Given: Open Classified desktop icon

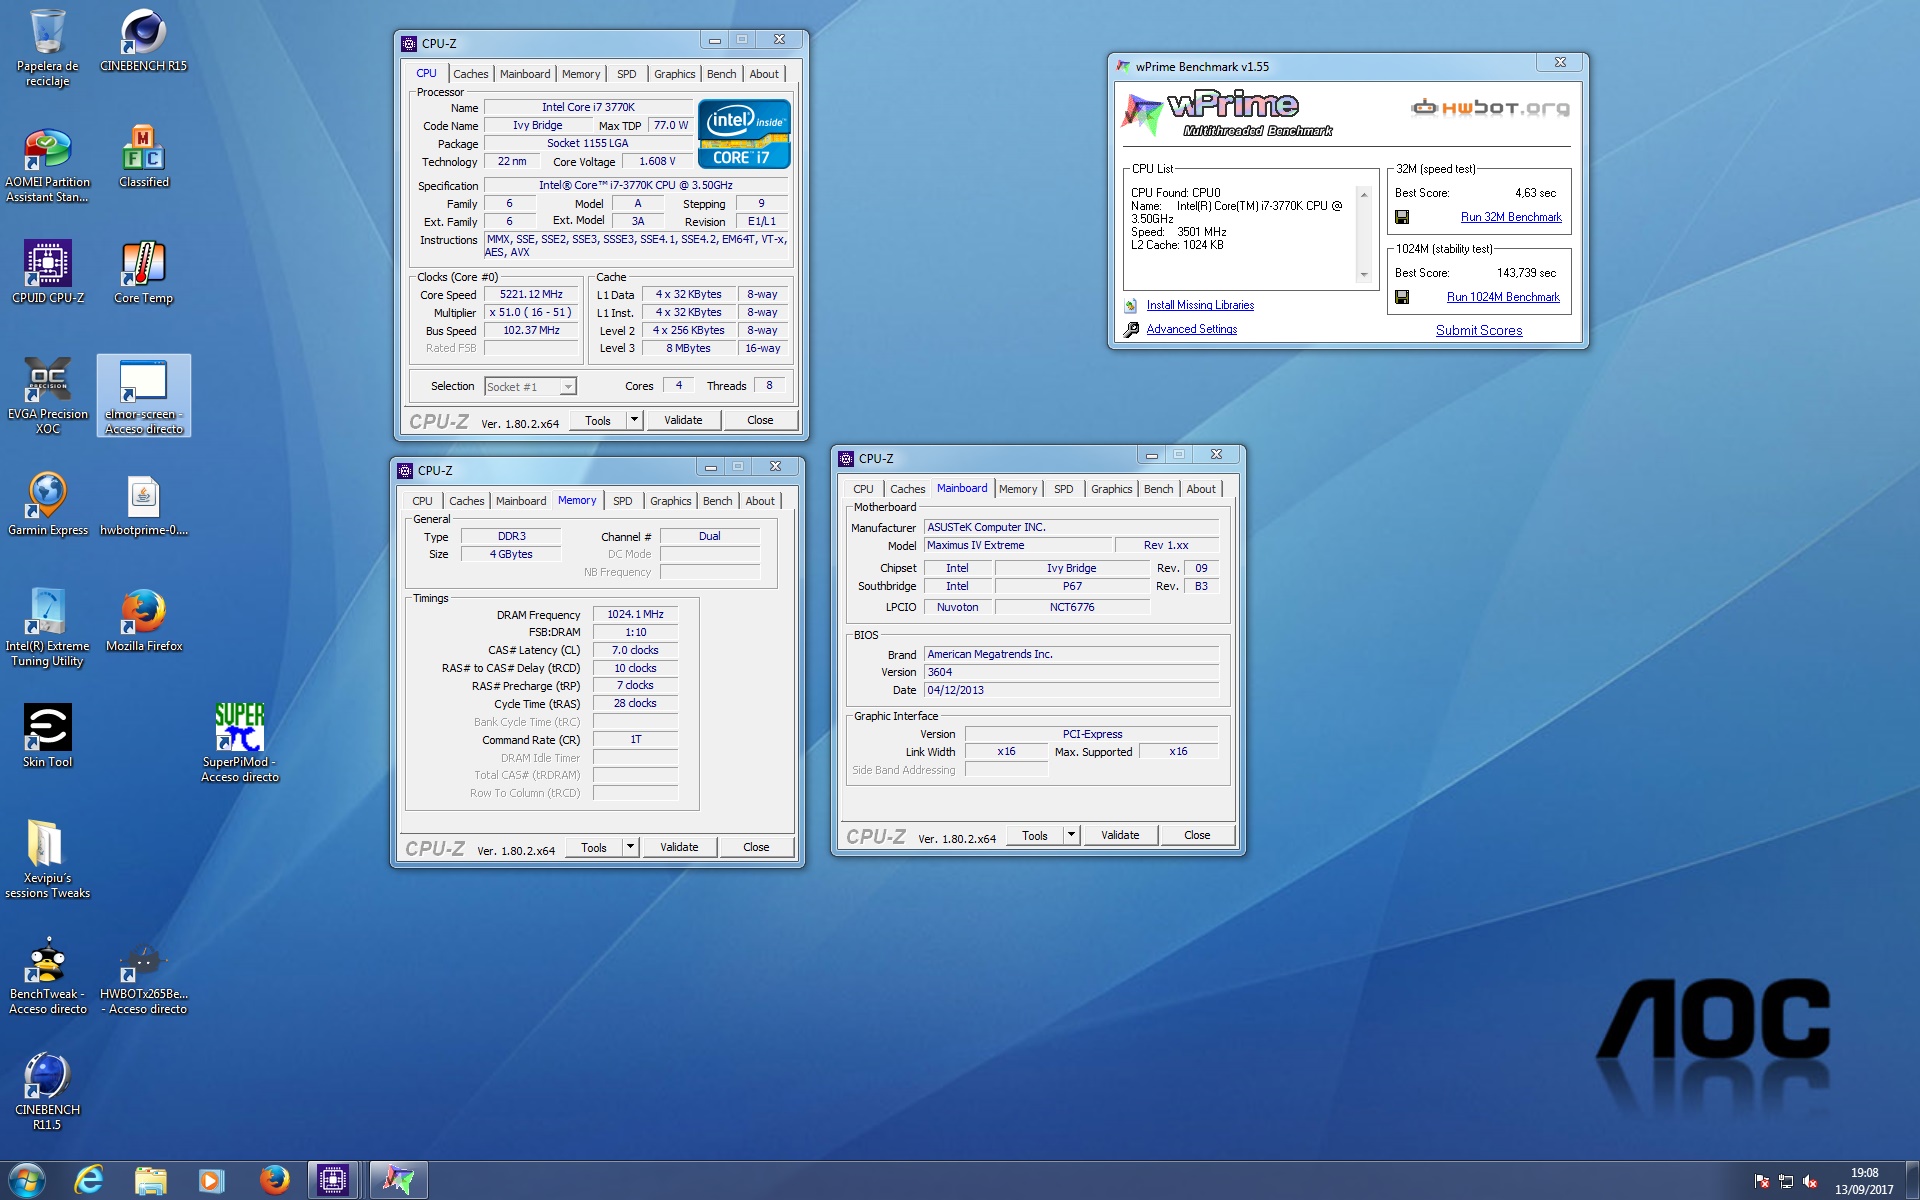Looking at the screenshot, I should (143, 157).
